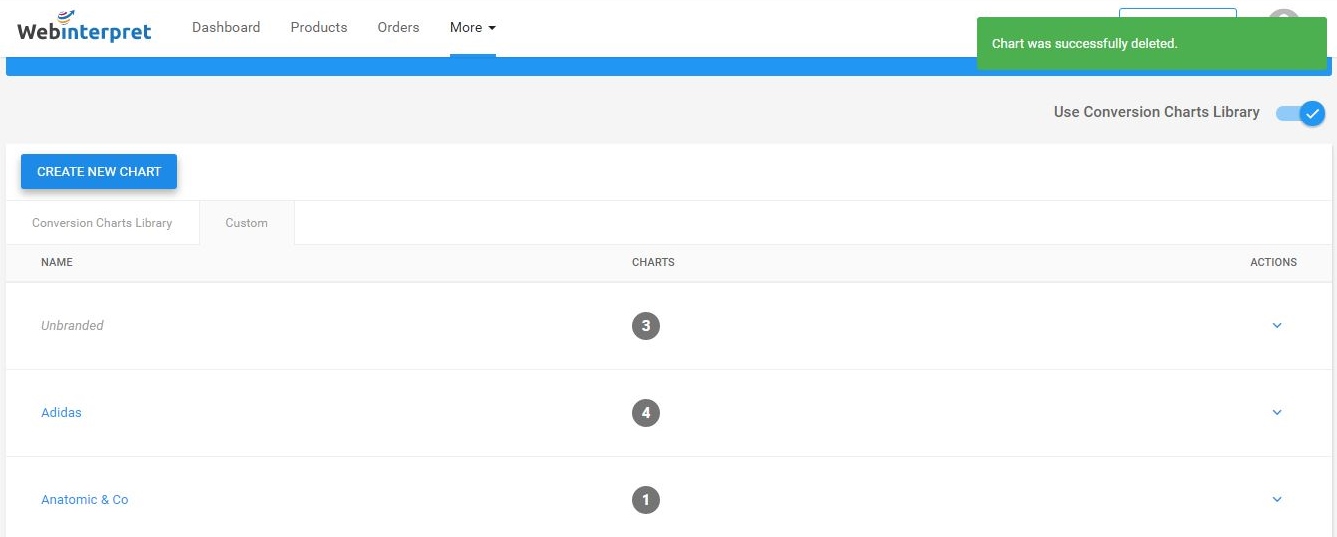Expand the Unbranded row actions chevron
Screen dimensions: 1337x537
1277,326
